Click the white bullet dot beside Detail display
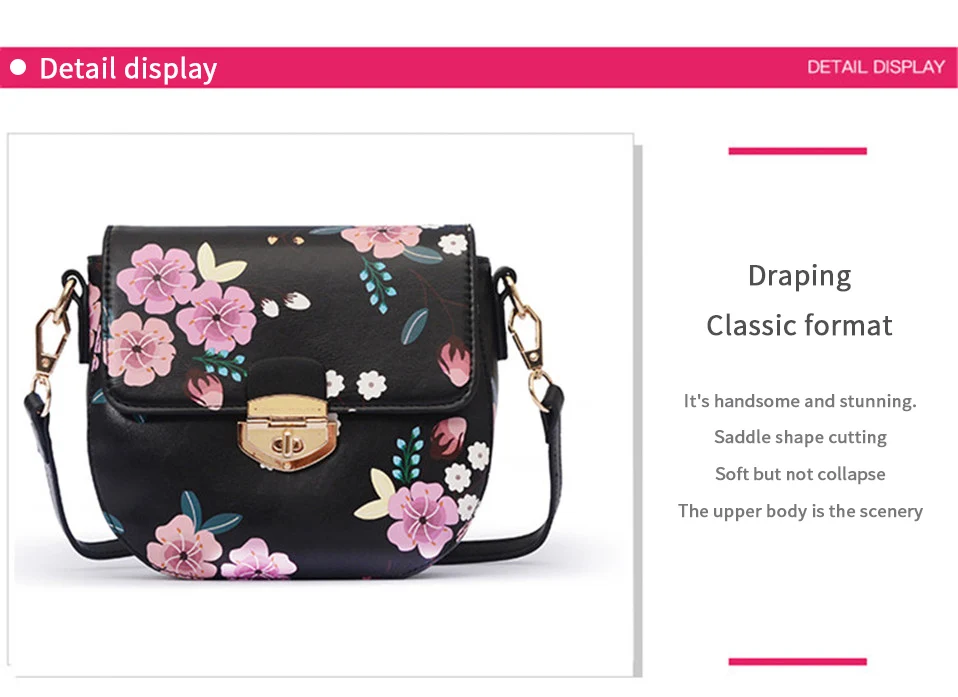 pyautogui.click(x=18, y=67)
